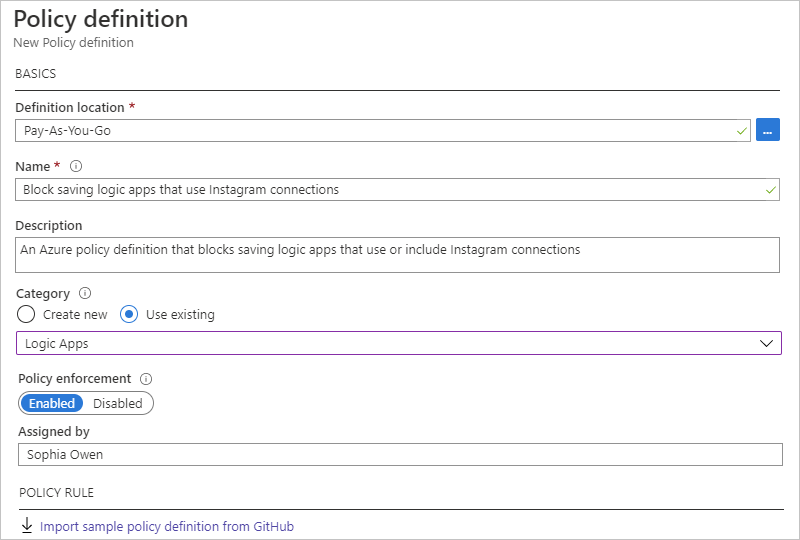Screen dimensions: 800x540
Task: Click the Name field green checkmark
Action: 770,189
